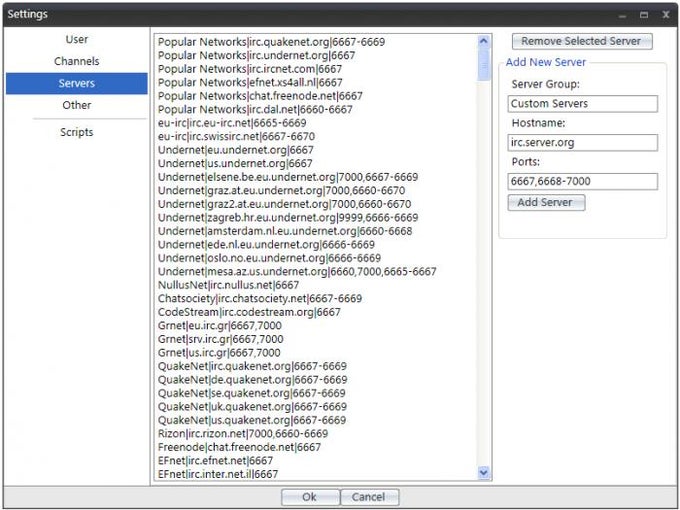Click the server list scroll down arrow
Screen dimensions: 680x510
pos(484,472)
